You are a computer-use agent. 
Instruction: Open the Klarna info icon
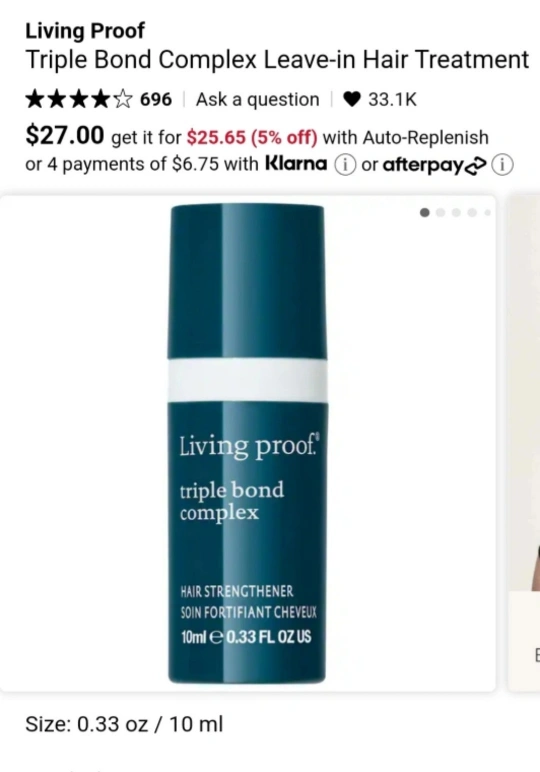pos(345,164)
